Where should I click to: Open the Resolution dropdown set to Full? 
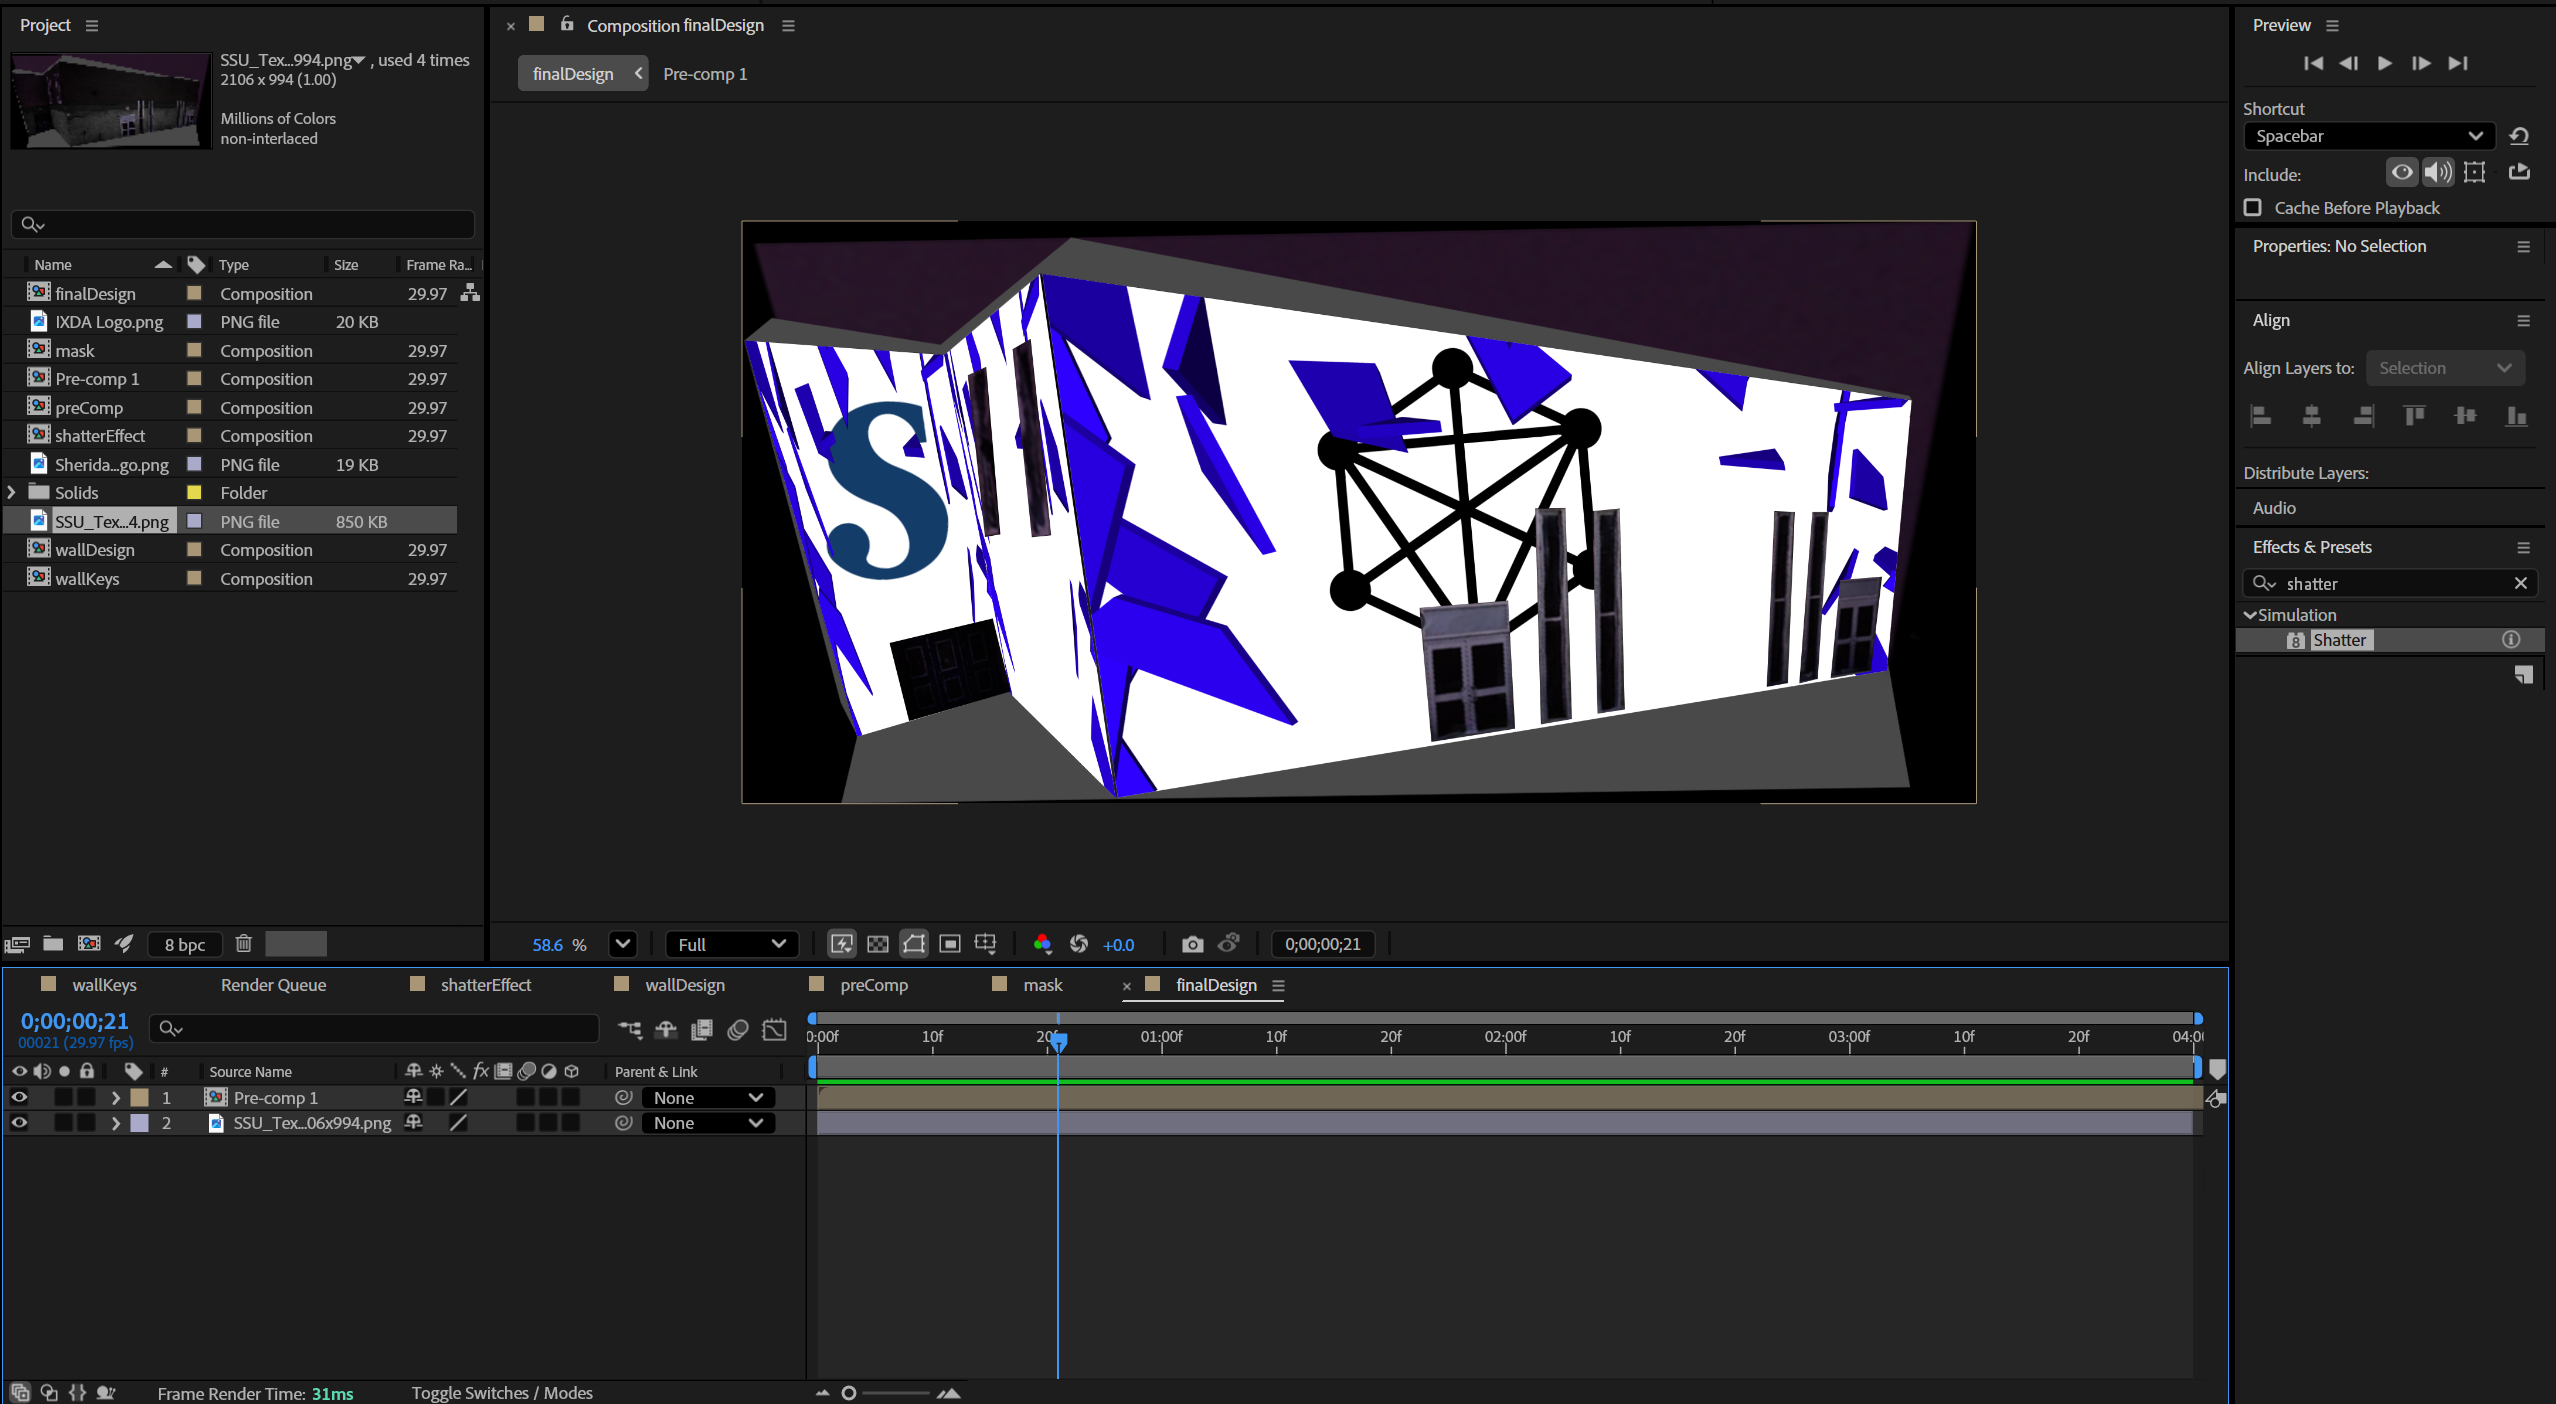tap(730, 943)
